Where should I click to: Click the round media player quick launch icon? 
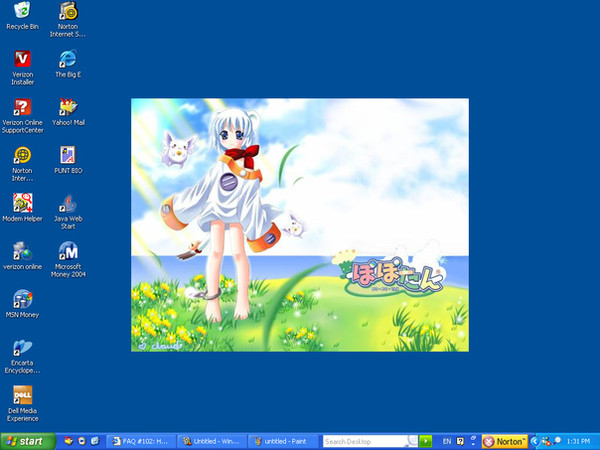pyautogui.click(x=82, y=441)
